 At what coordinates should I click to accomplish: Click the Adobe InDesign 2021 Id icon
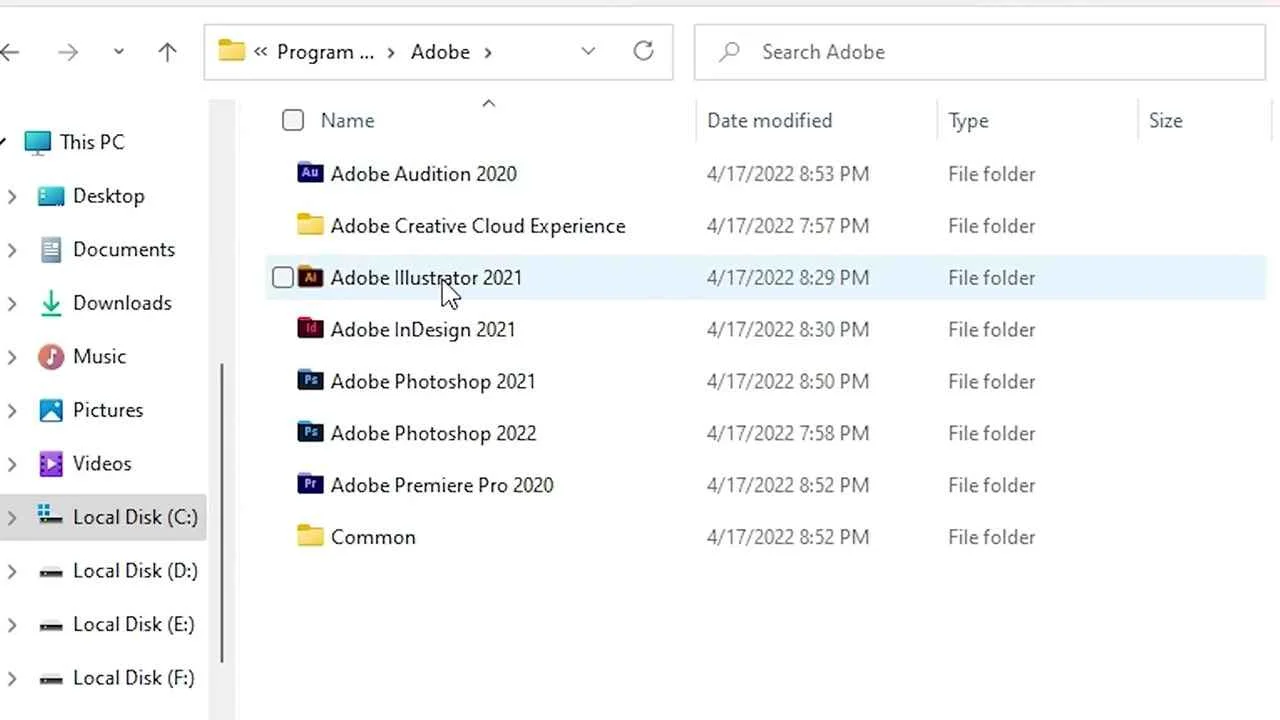pyautogui.click(x=310, y=328)
